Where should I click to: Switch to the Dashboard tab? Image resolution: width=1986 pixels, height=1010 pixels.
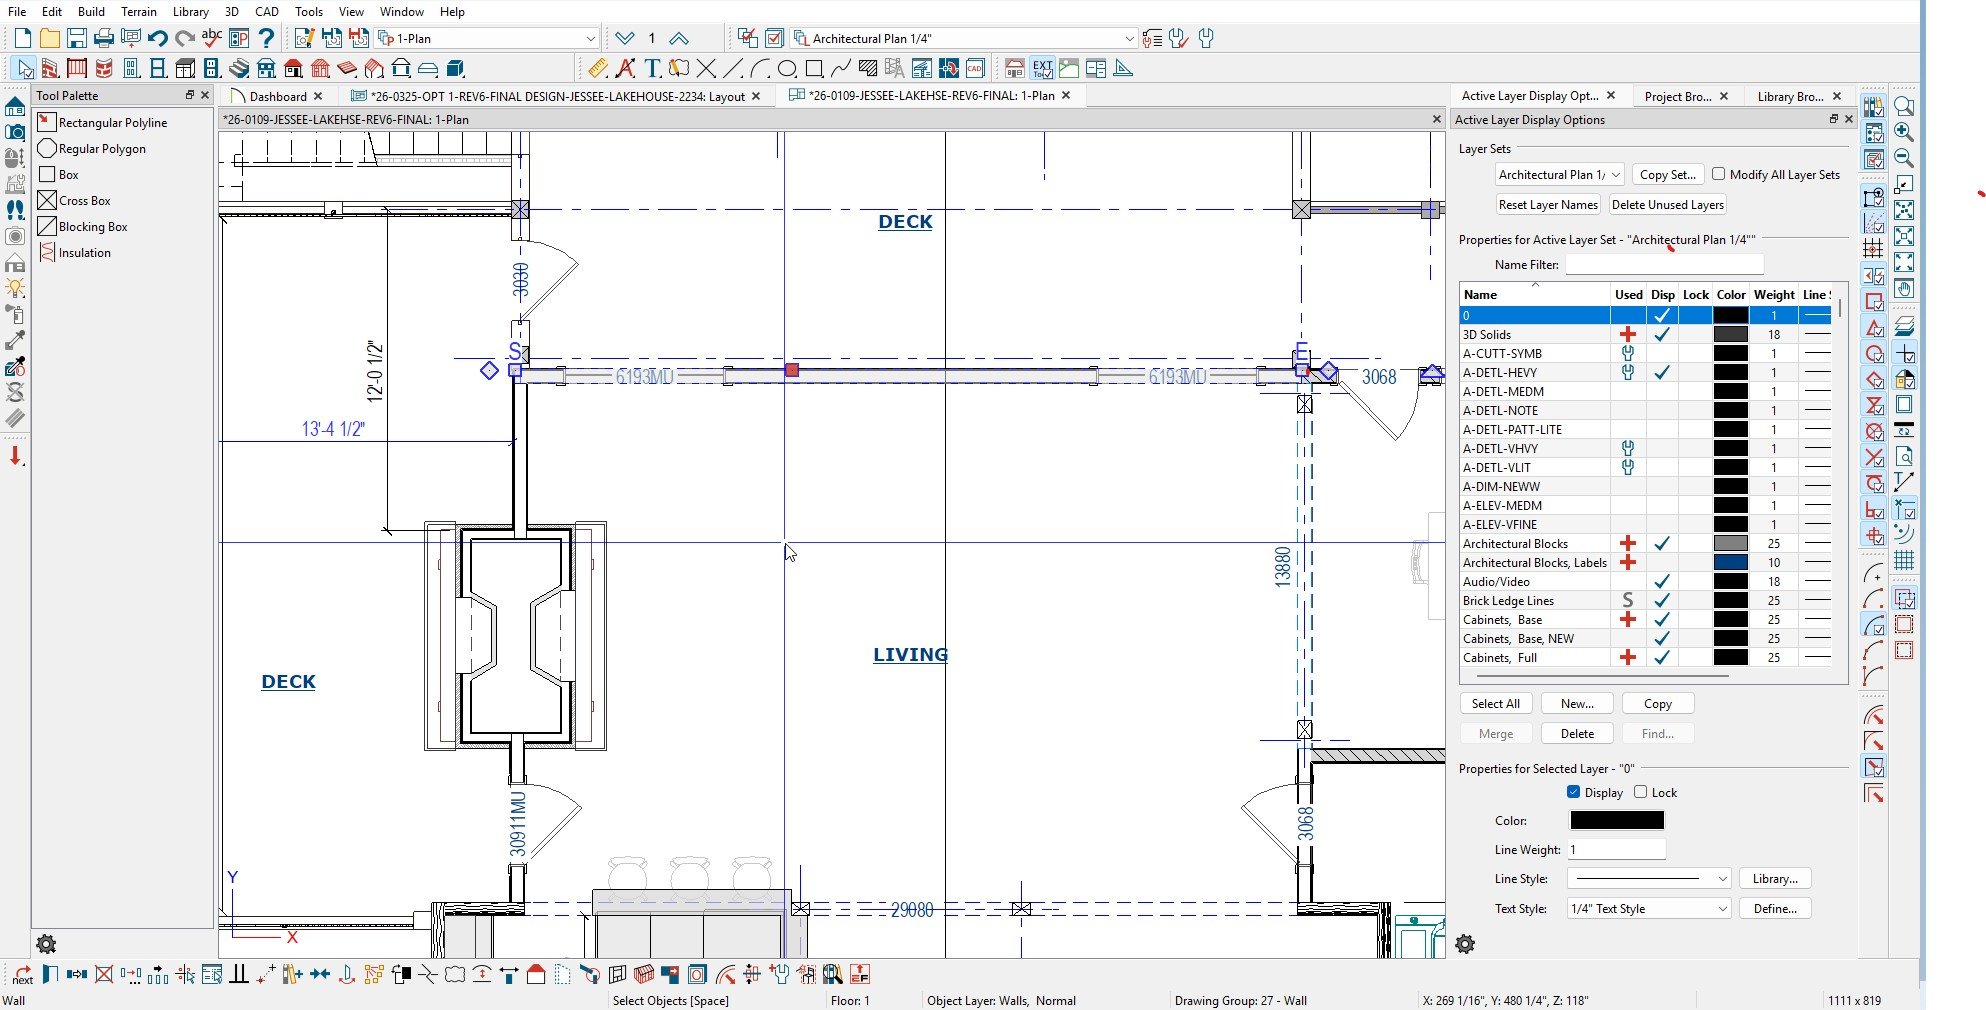[x=277, y=96]
